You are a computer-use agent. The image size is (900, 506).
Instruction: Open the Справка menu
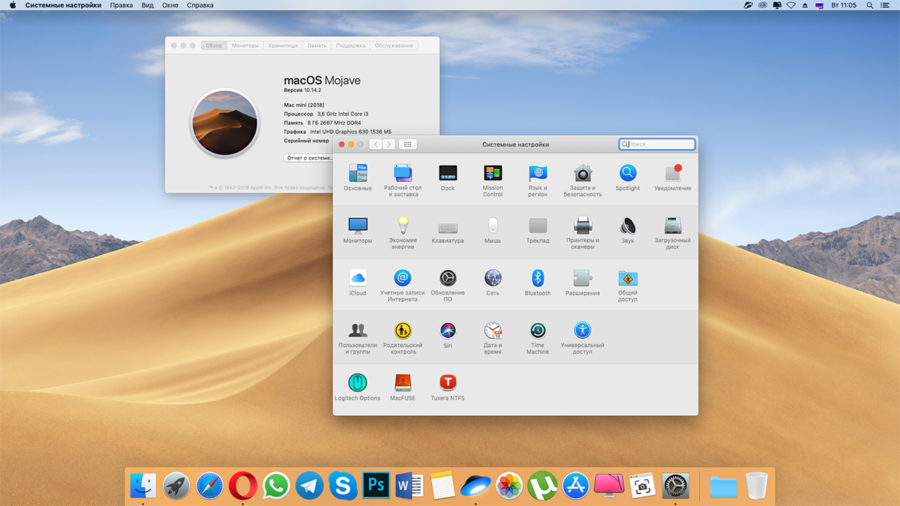coord(200,5)
